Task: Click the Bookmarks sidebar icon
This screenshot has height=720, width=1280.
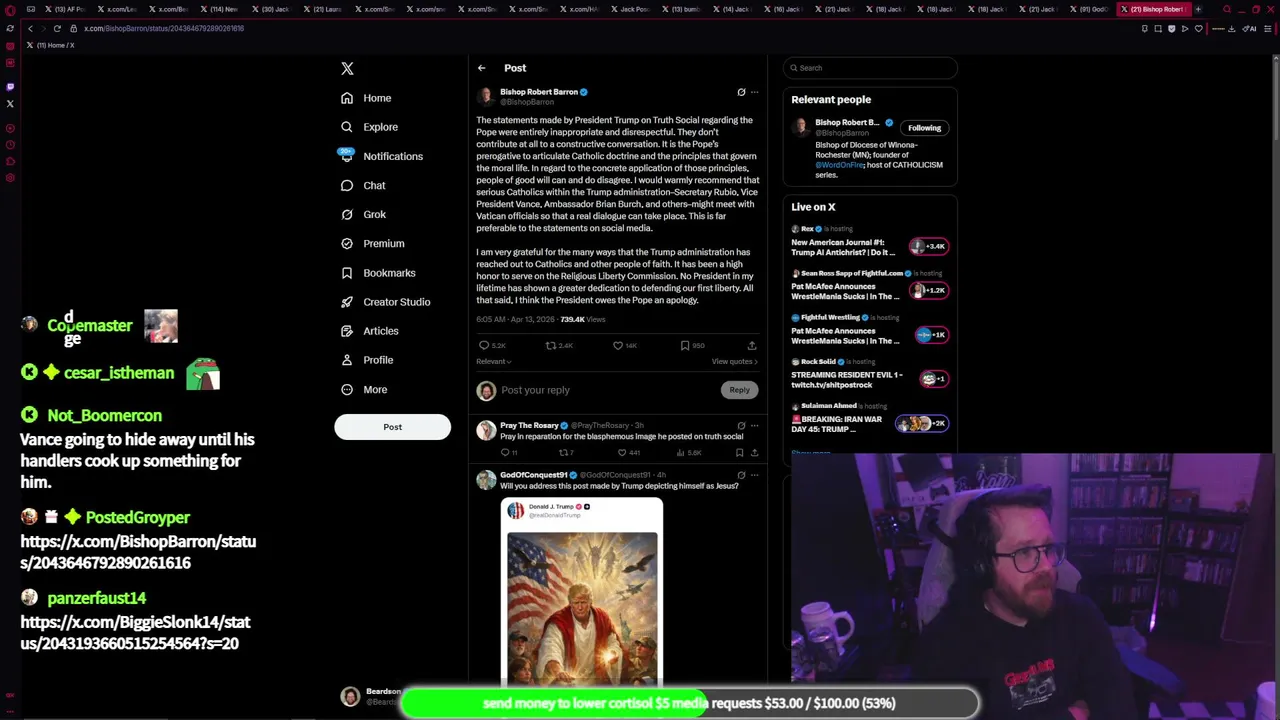Action: (x=347, y=273)
